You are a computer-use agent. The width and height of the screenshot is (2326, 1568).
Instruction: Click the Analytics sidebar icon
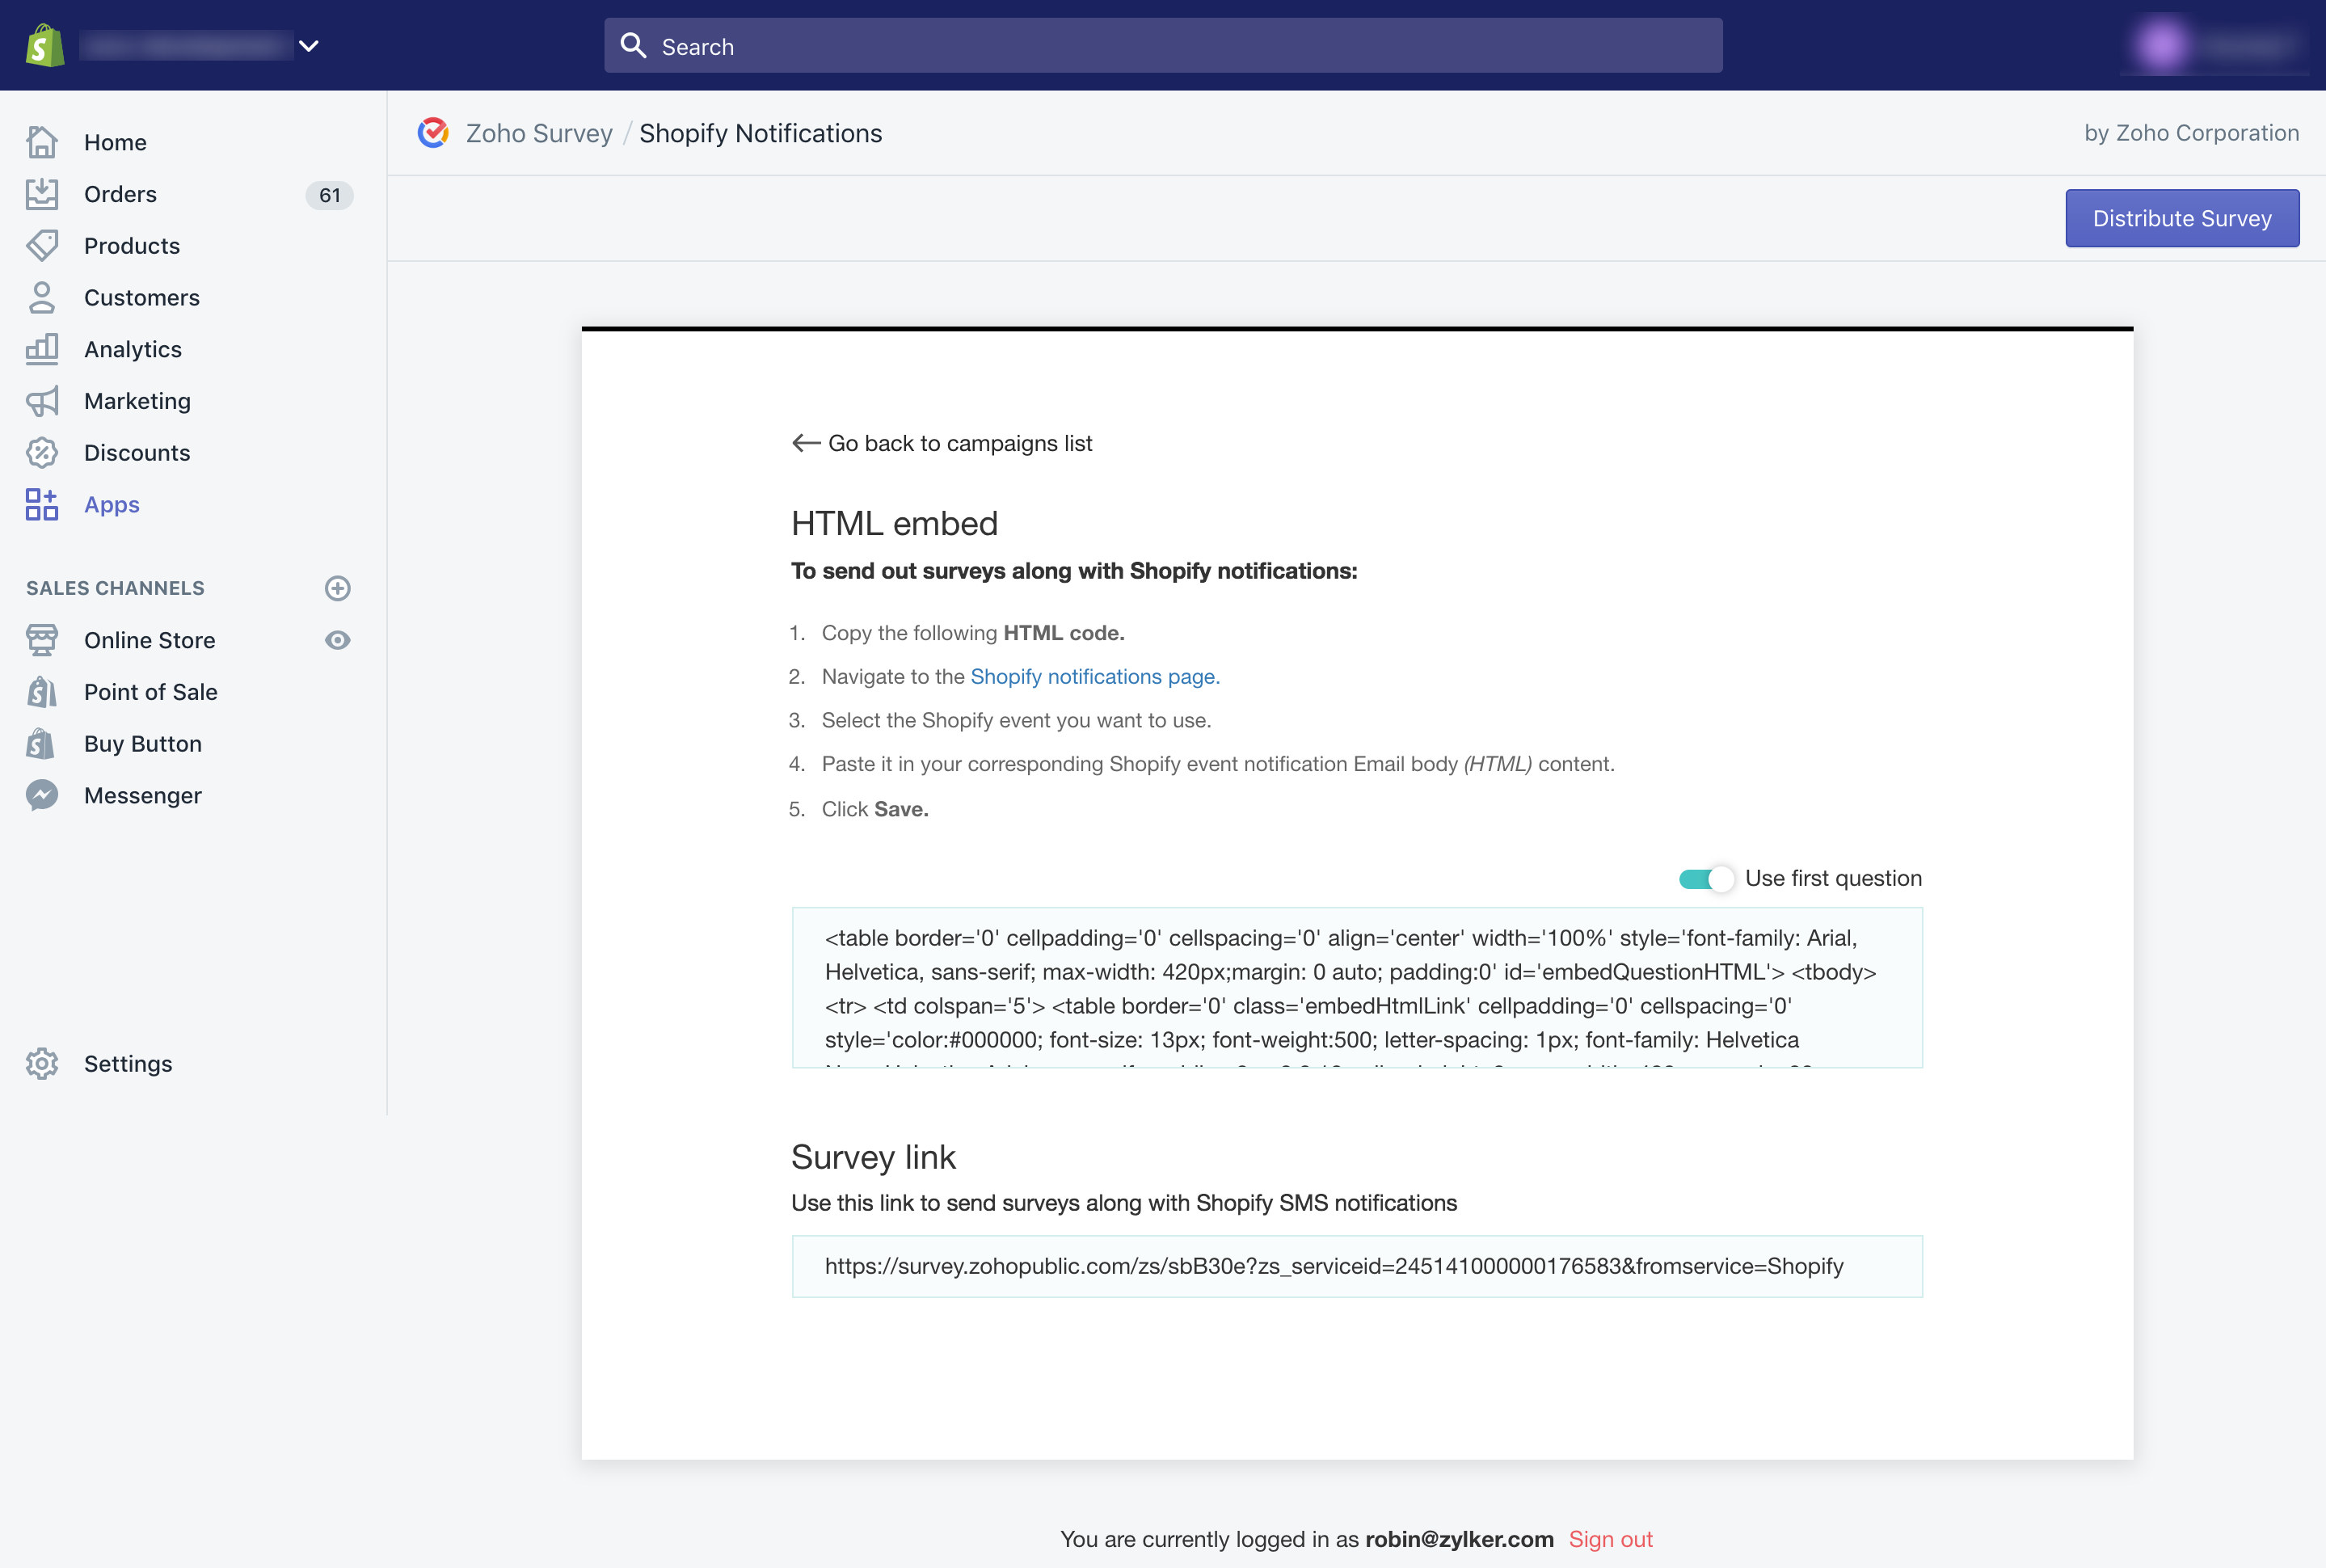point(44,348)
